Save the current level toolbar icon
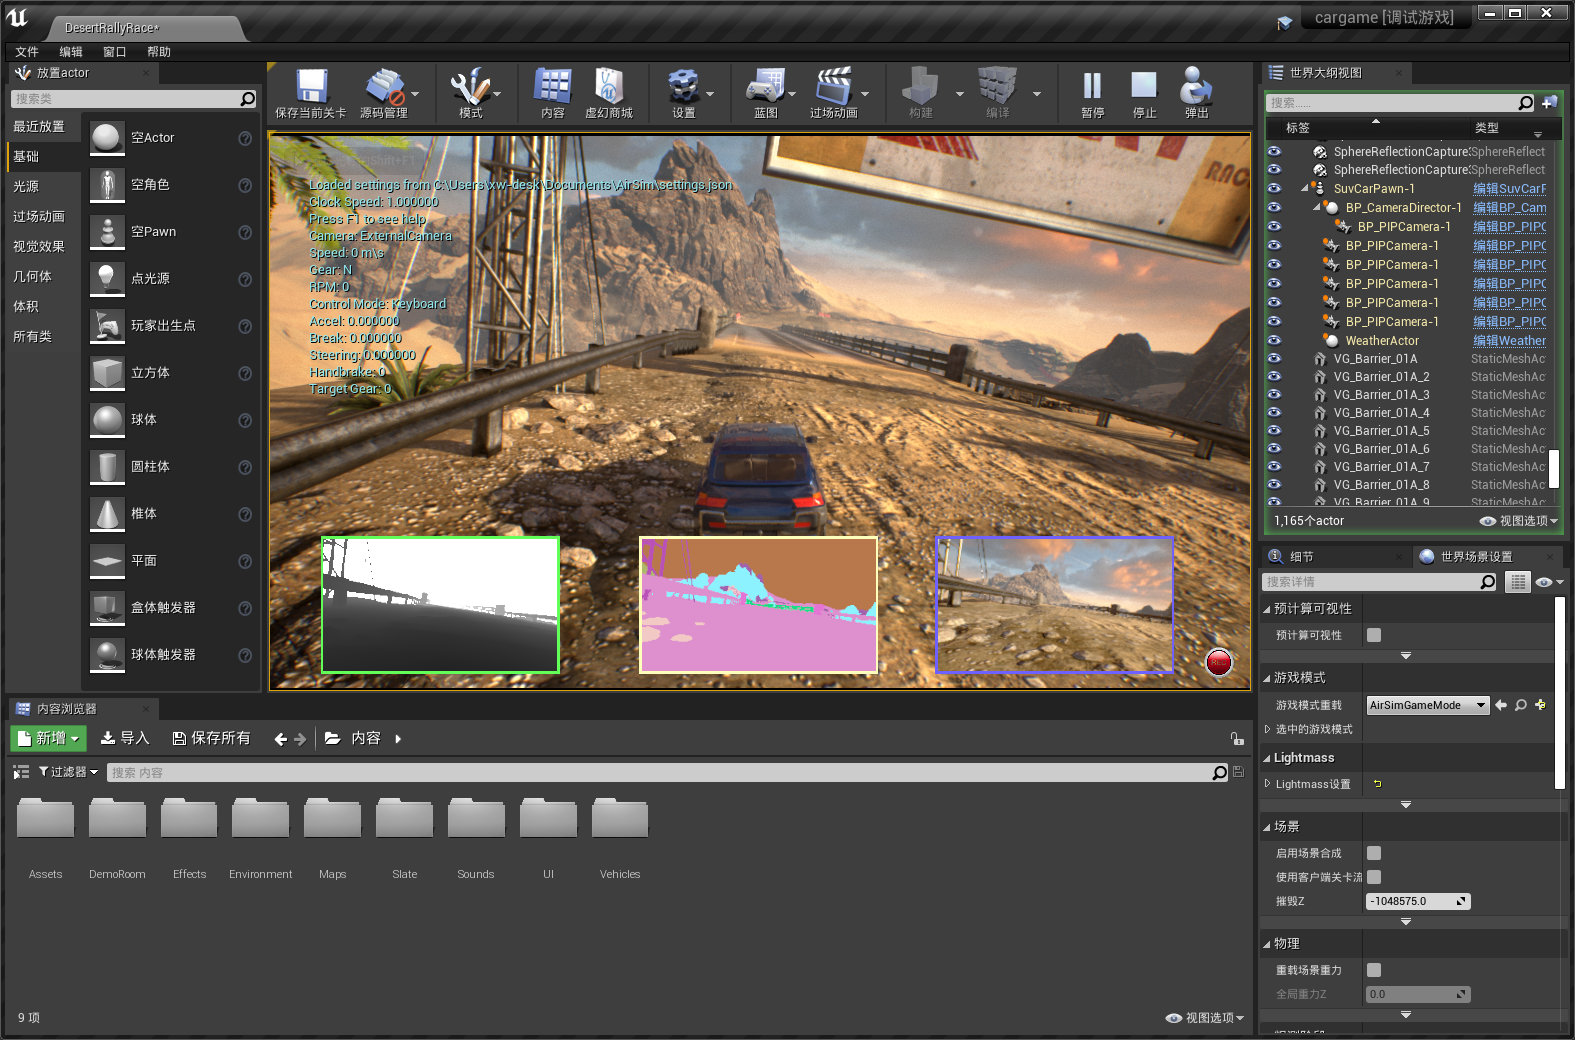Screen dimensions: 1575x1040 (x=311, y=88)
